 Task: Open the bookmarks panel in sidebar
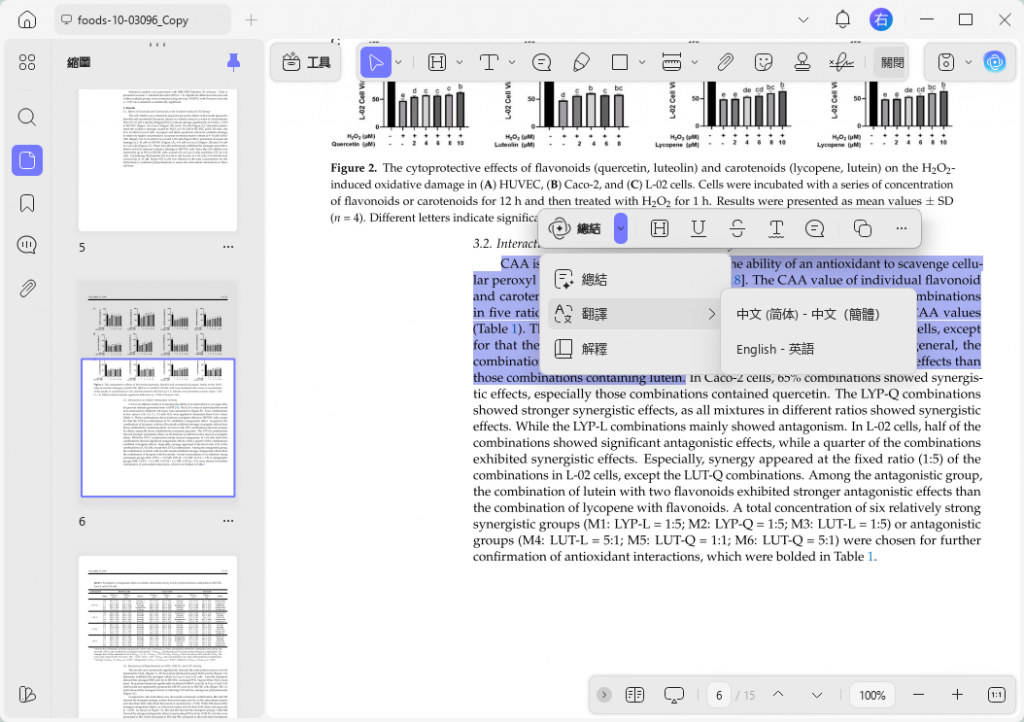pyautogui.click(x=27, y=203)
